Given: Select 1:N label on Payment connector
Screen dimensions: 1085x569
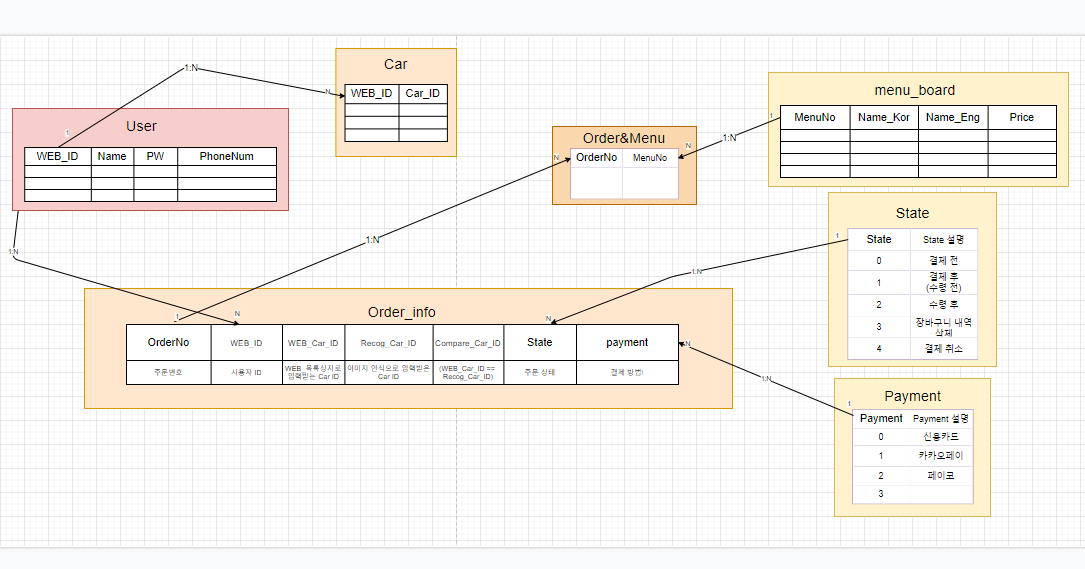Looking at the screenshot, I should (766, 379).
